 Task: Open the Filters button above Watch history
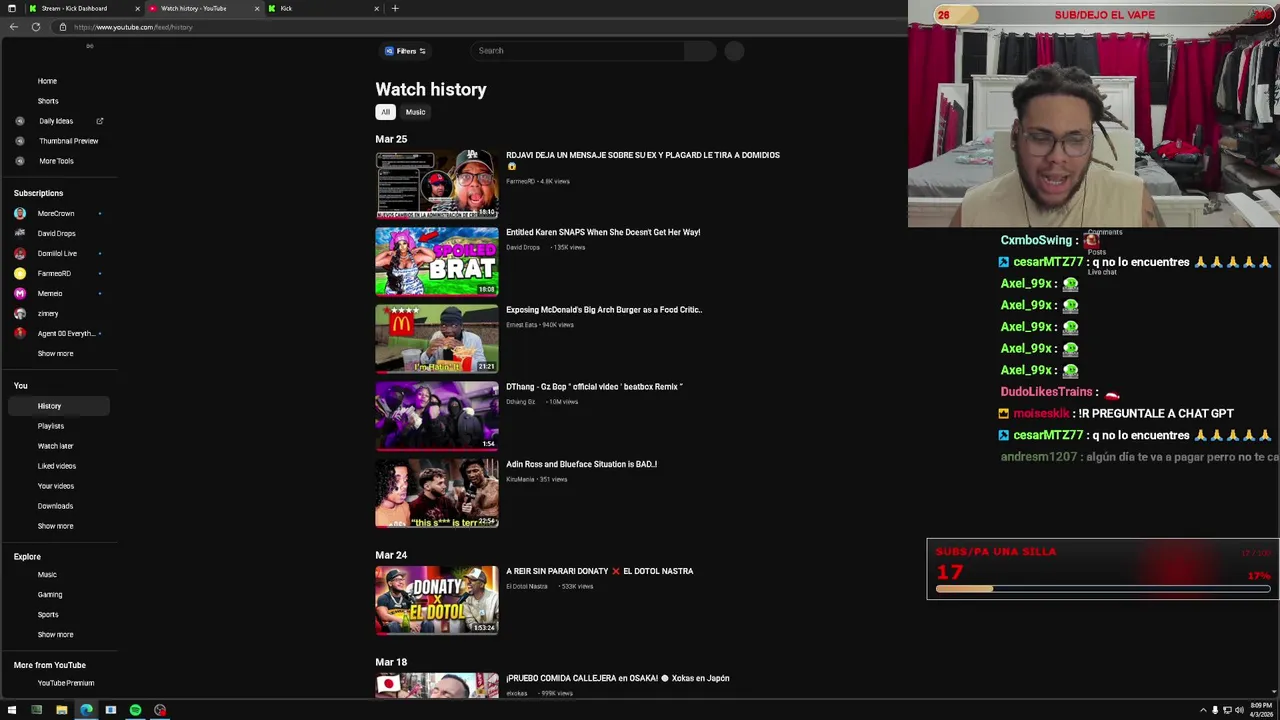point(405,51)
